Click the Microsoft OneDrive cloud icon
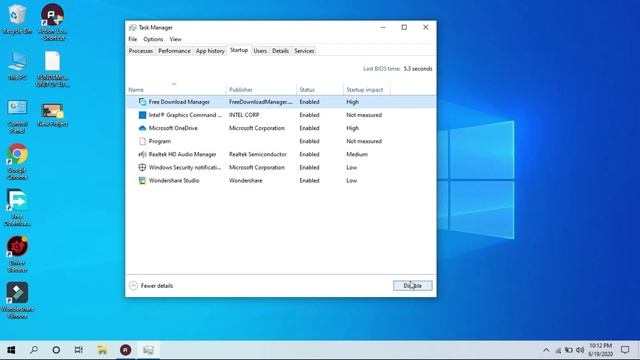The height and width of the screenshot is (360, 640). tap(142, 128)
